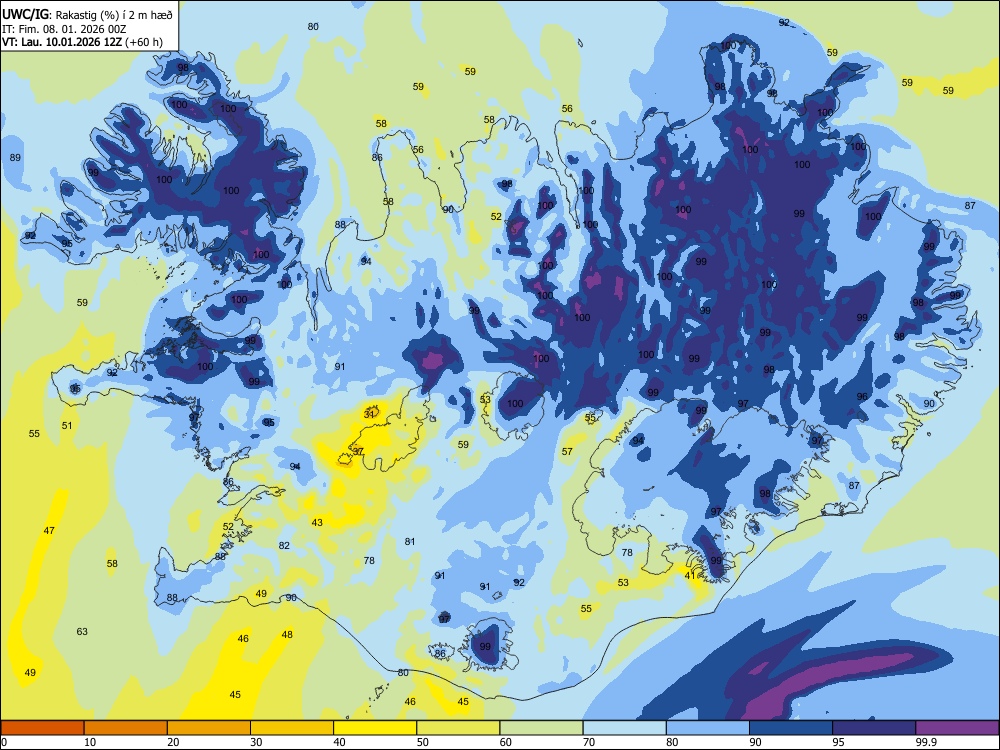The height and width of the screenshot is (750, 1000).
Task: Click the legend tick label '50'
Action: (x=423, y=742)
